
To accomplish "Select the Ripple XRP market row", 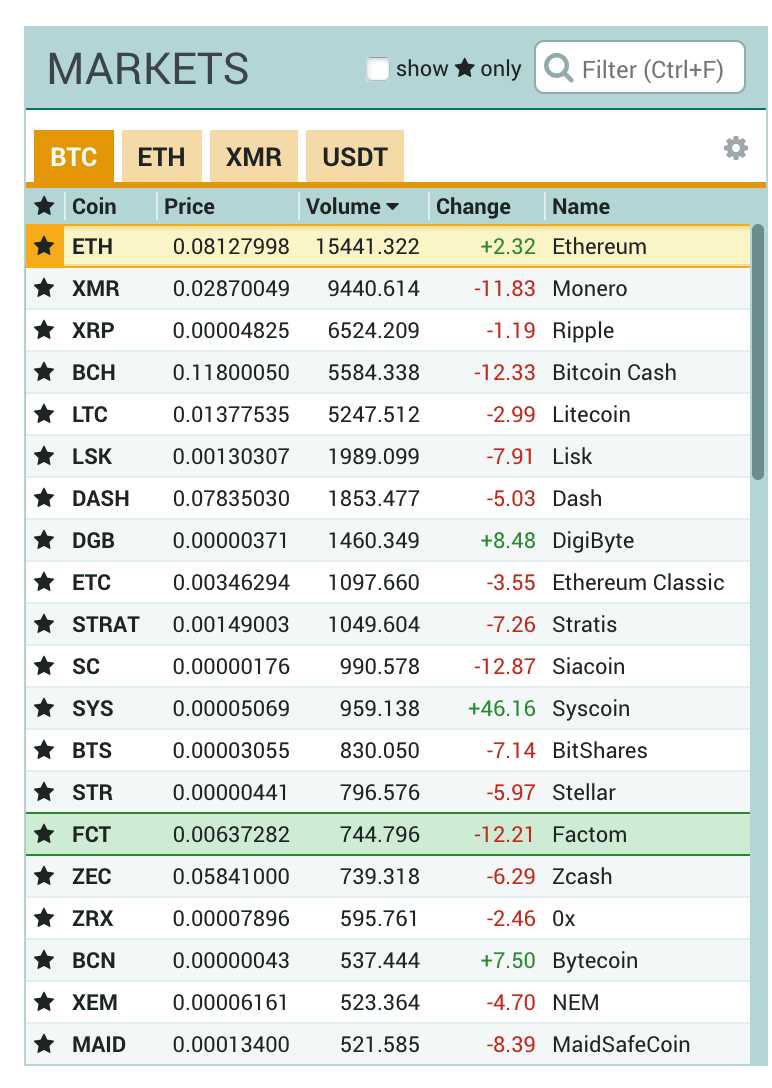I will (x=400, y=331).
